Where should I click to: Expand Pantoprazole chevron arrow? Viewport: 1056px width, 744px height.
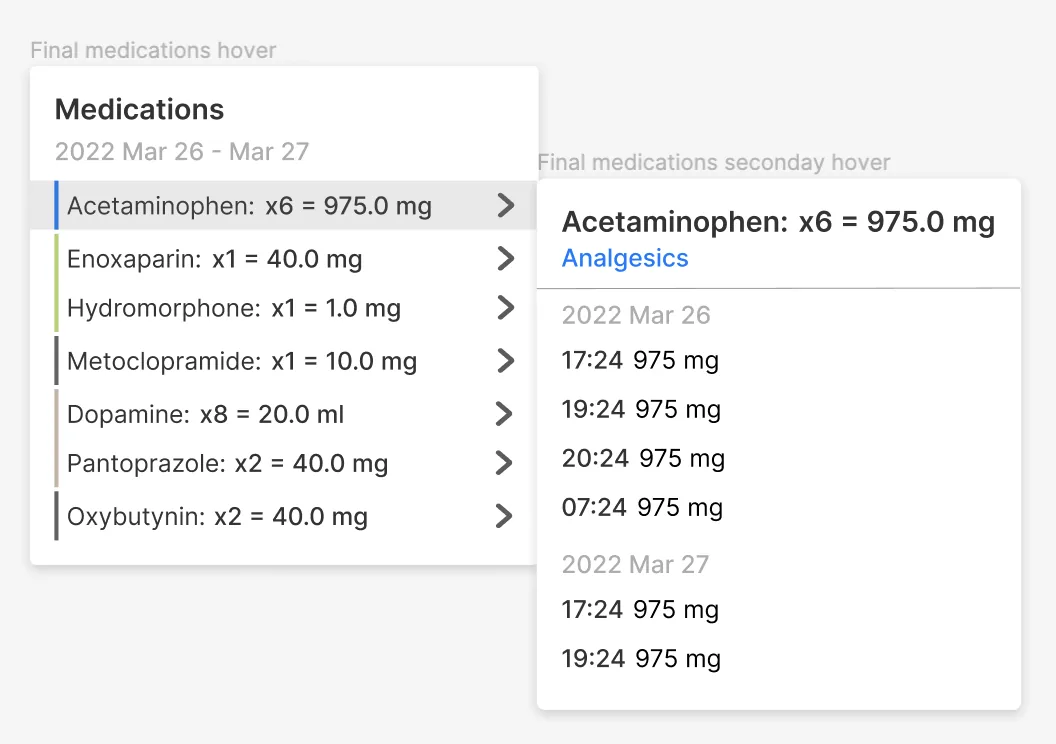504,463
